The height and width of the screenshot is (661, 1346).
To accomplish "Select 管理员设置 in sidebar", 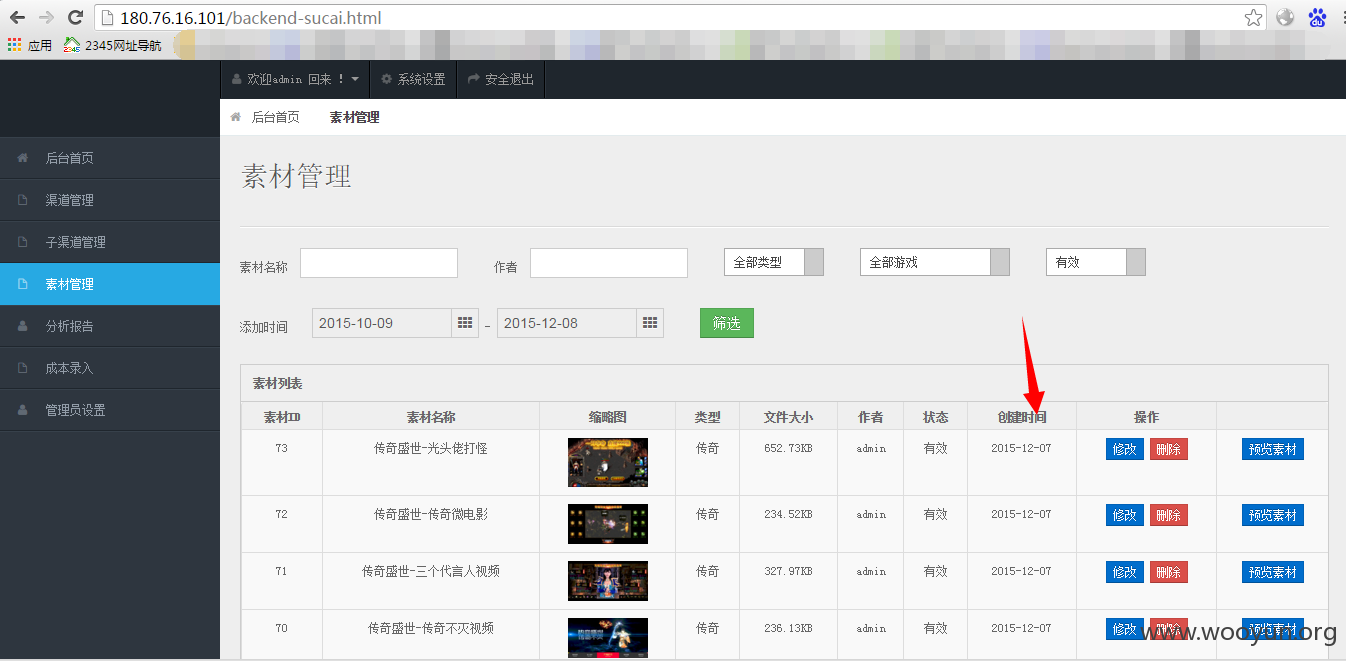I will tap(110, 410).
